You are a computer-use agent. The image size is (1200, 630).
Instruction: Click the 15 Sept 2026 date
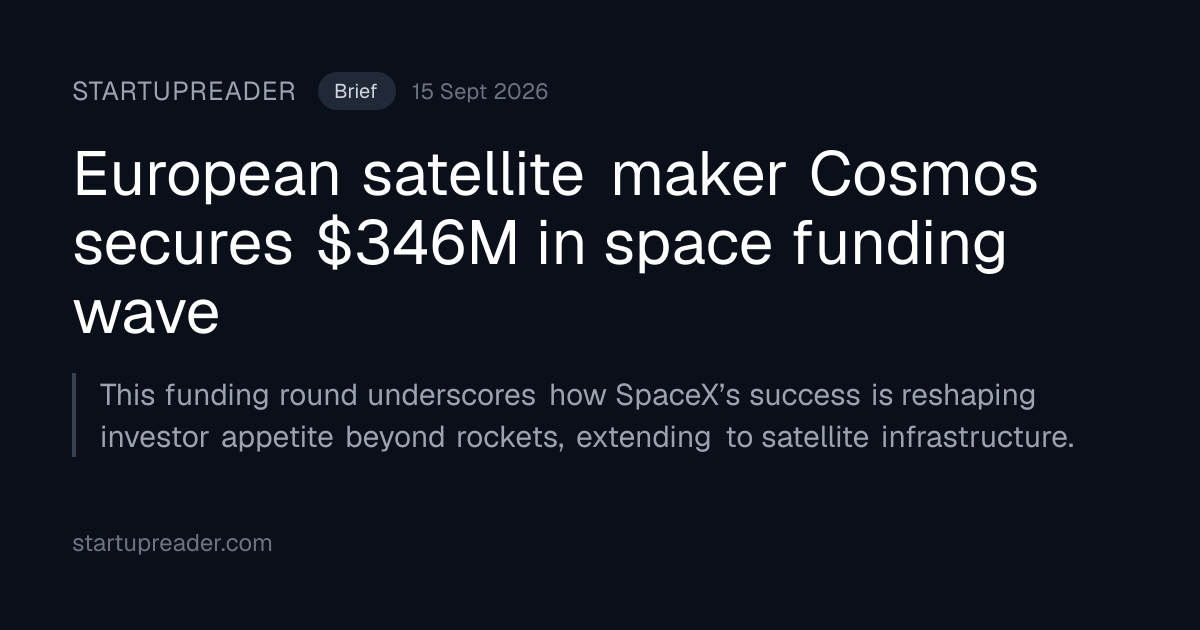(x=480, y=92)
